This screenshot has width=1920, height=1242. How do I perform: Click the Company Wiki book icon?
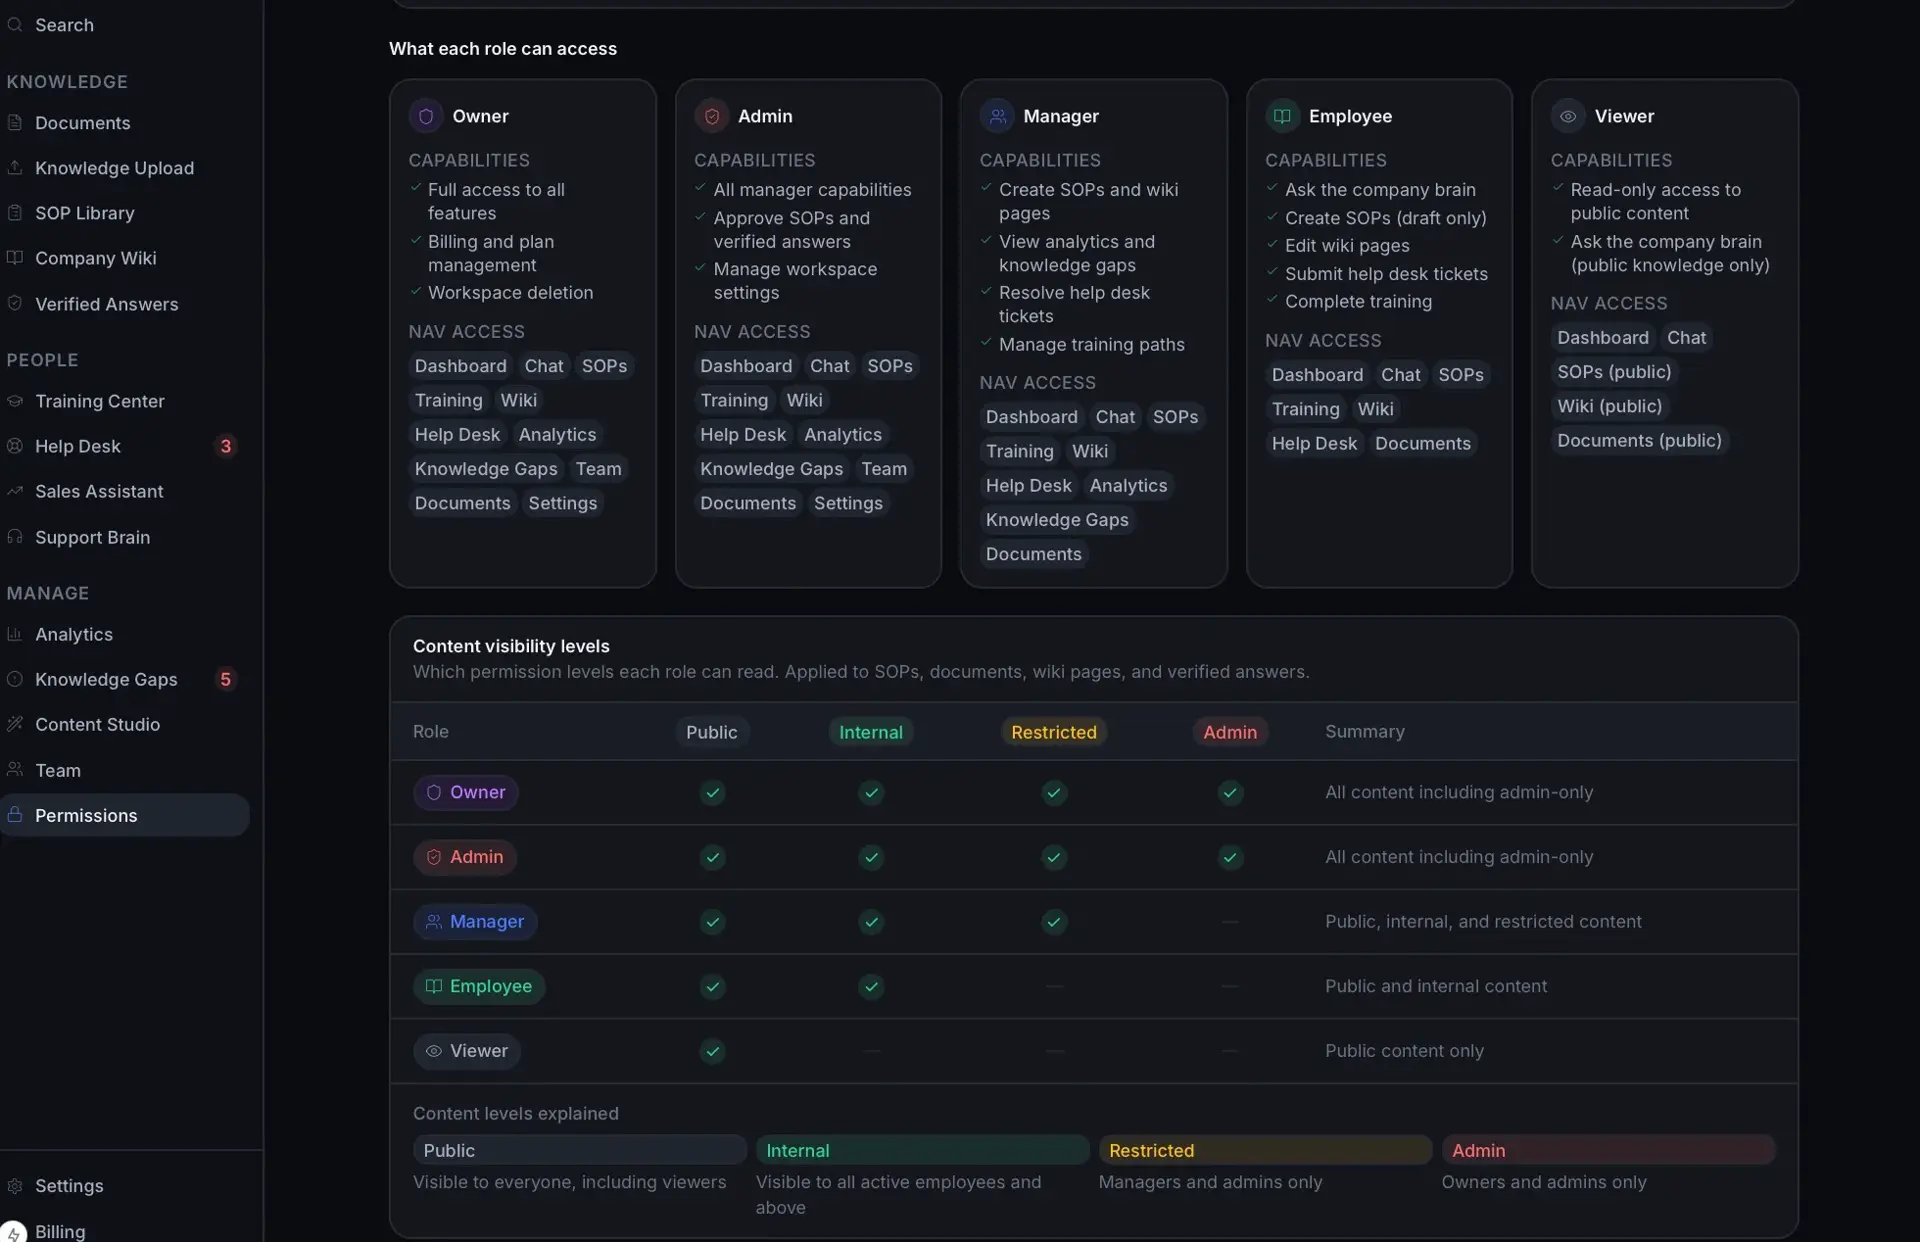click(15, 257)
